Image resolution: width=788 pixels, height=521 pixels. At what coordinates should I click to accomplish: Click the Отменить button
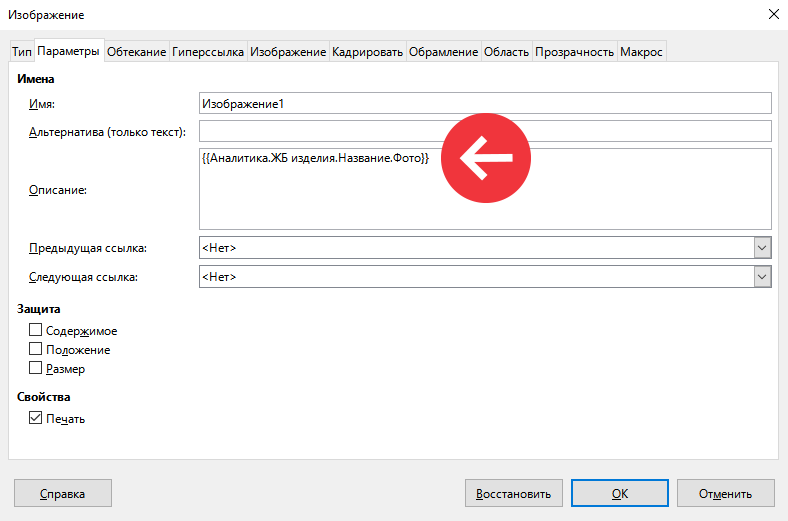[x=725, y=493]
